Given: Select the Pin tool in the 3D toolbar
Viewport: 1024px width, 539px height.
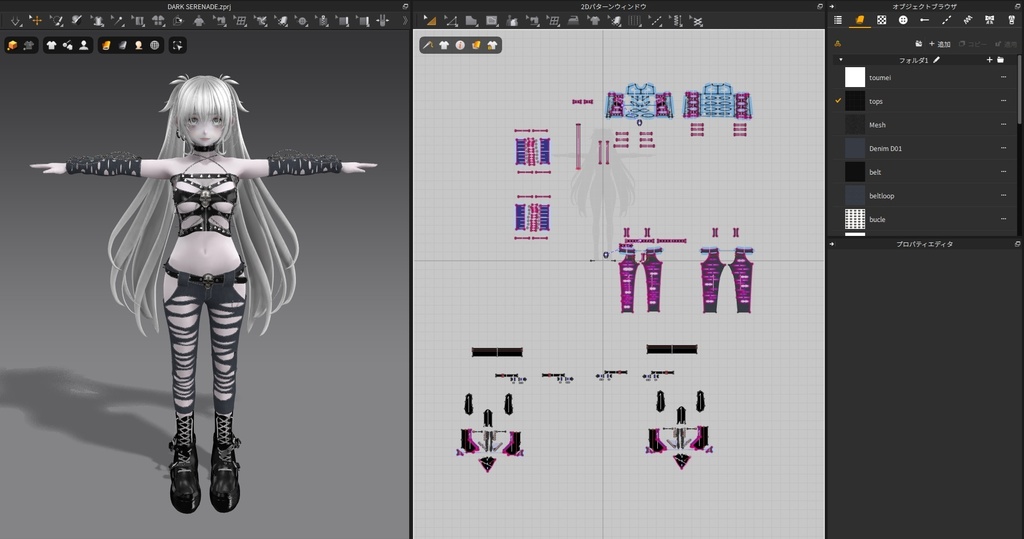Looking at the screenshot, I should click(x=118, y=21).
